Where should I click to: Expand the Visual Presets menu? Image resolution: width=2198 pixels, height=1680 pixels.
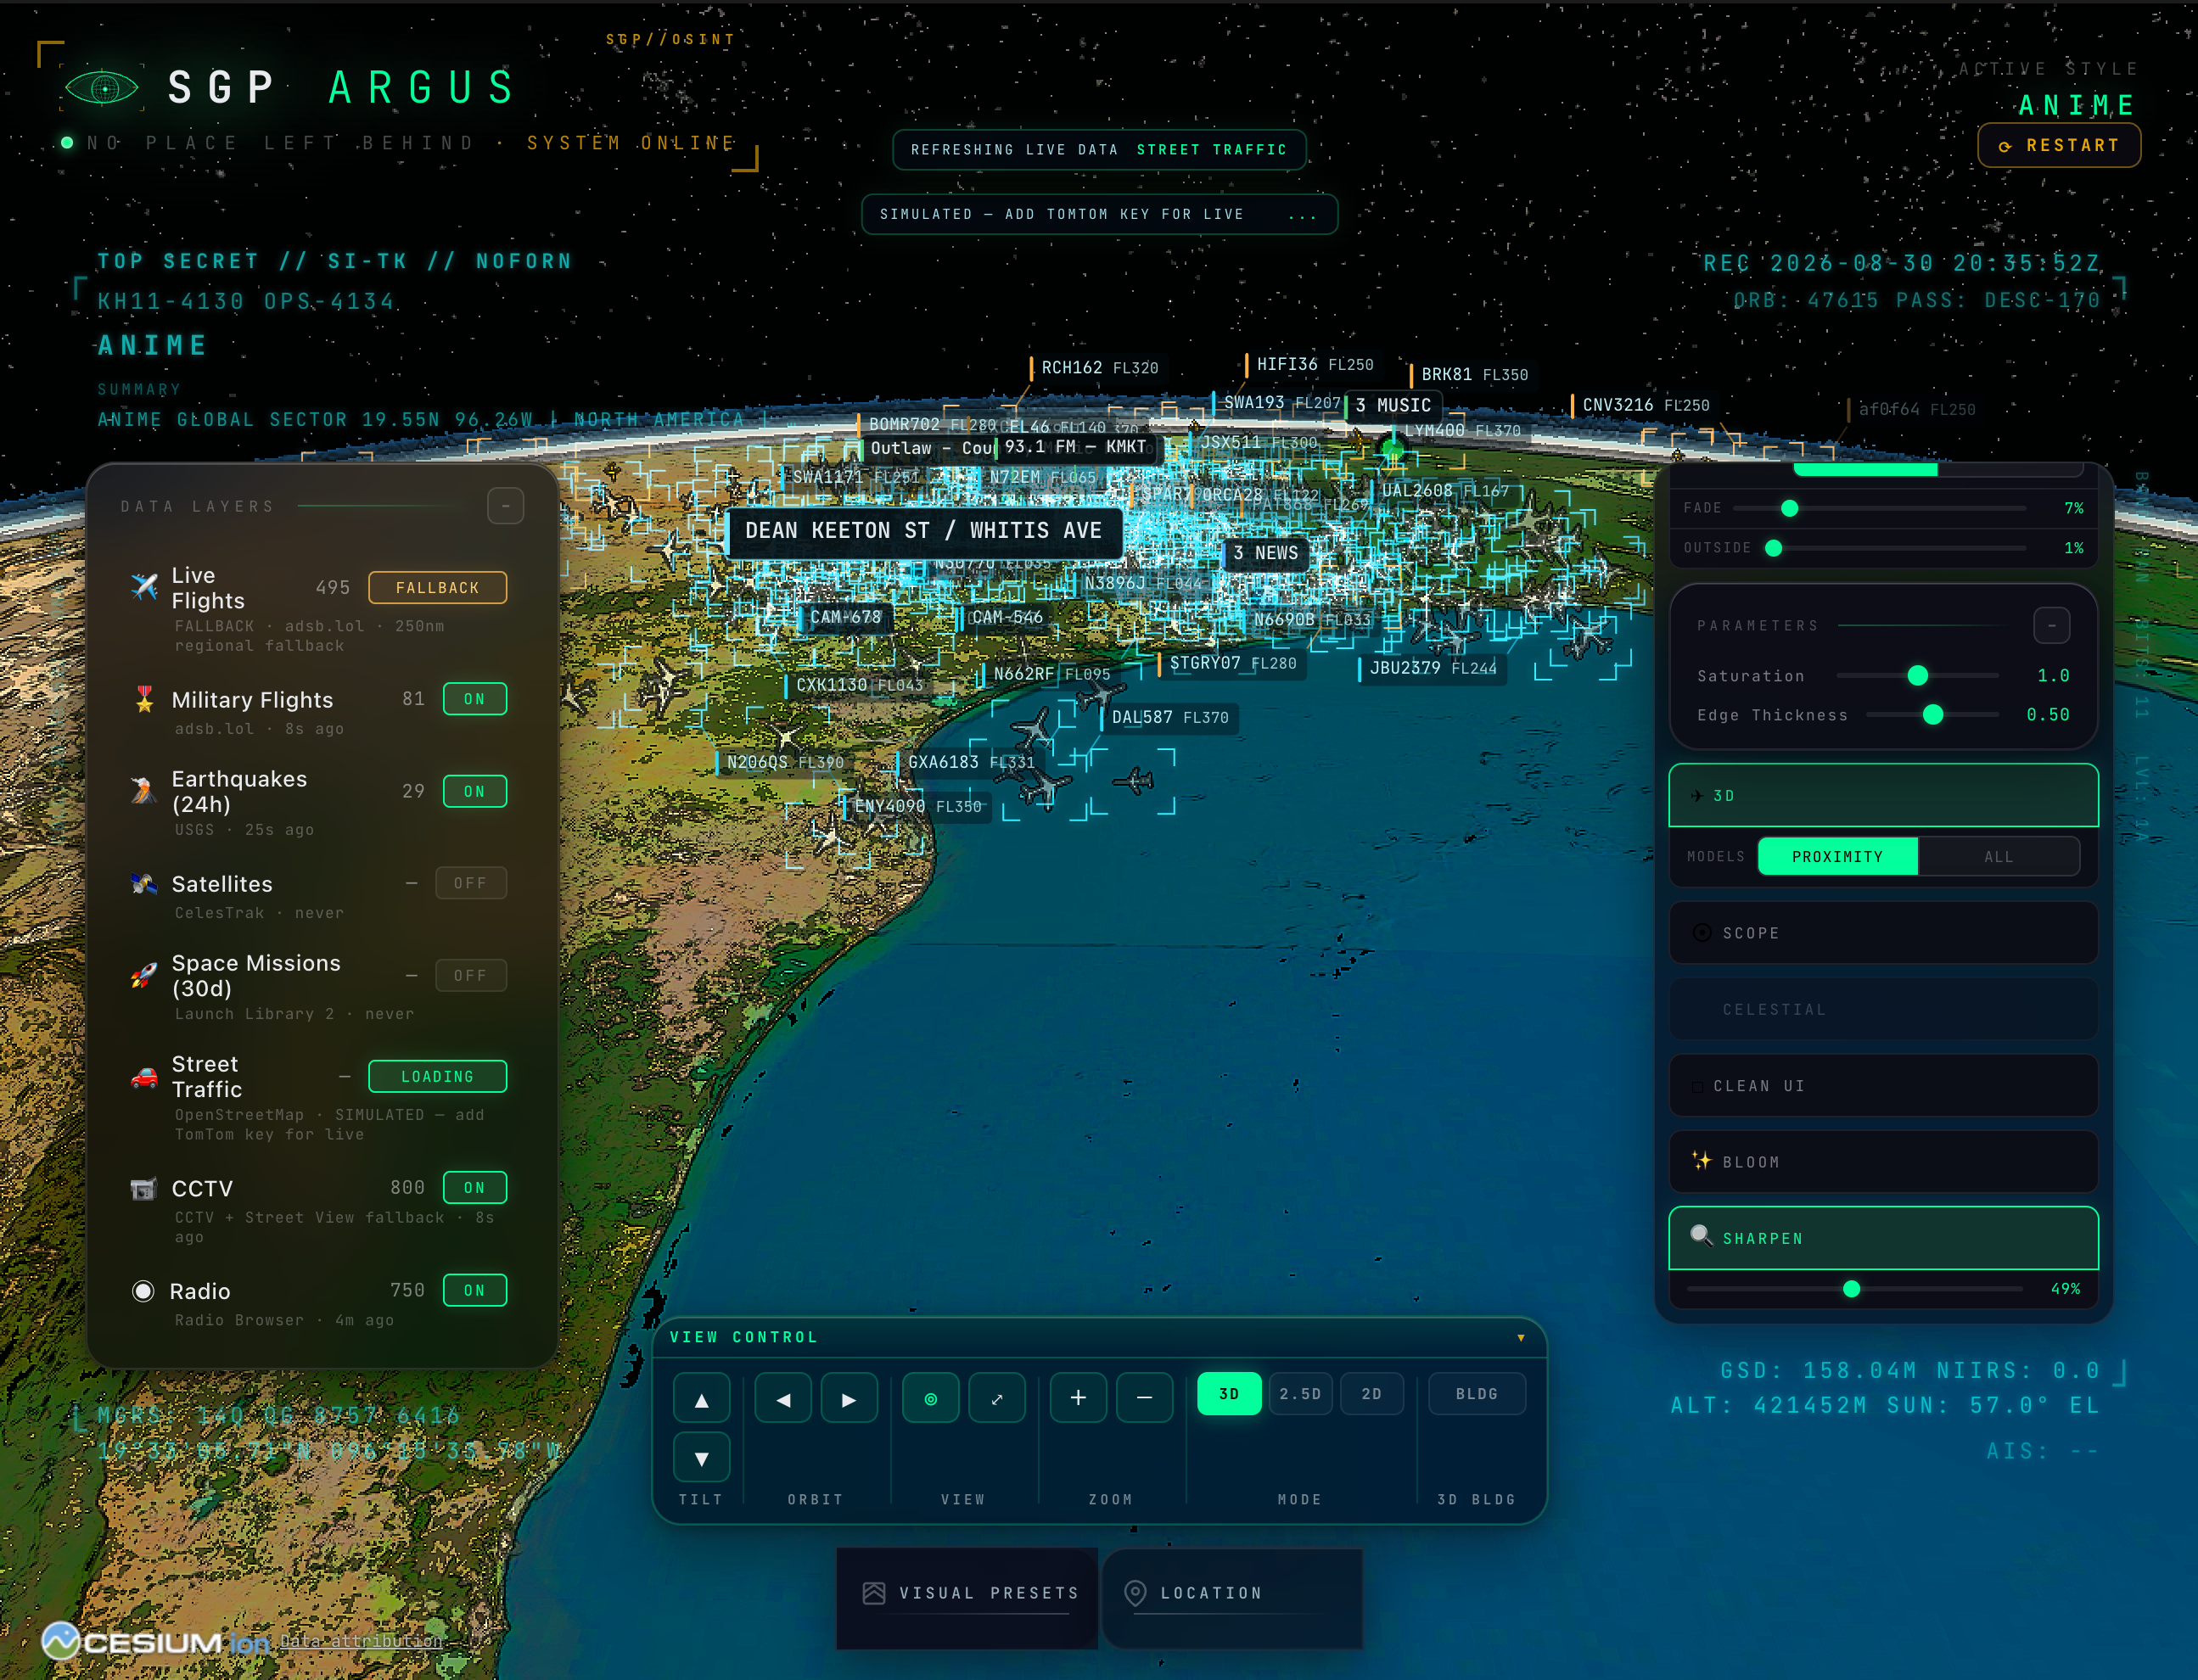click(967, 1598)
